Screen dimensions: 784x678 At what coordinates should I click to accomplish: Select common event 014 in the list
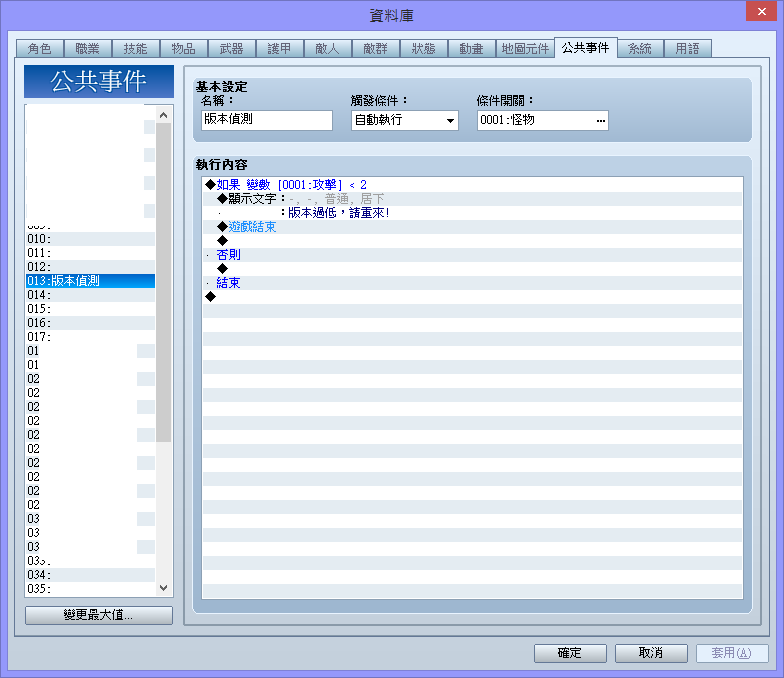point(90,294)
